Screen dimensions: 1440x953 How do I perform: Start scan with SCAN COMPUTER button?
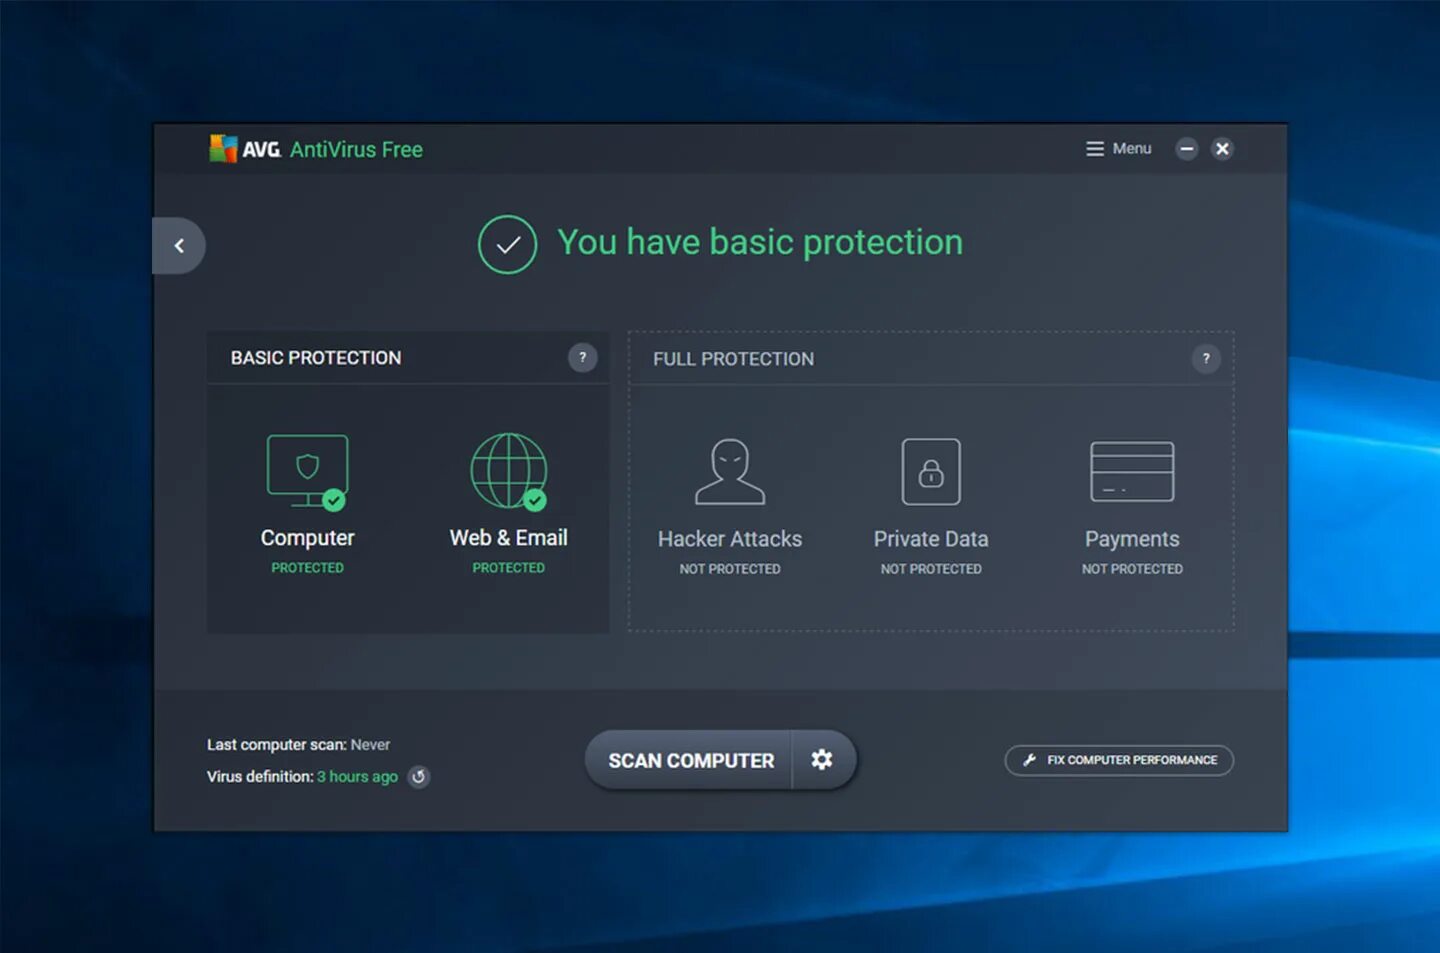click(x=690, y=761)
